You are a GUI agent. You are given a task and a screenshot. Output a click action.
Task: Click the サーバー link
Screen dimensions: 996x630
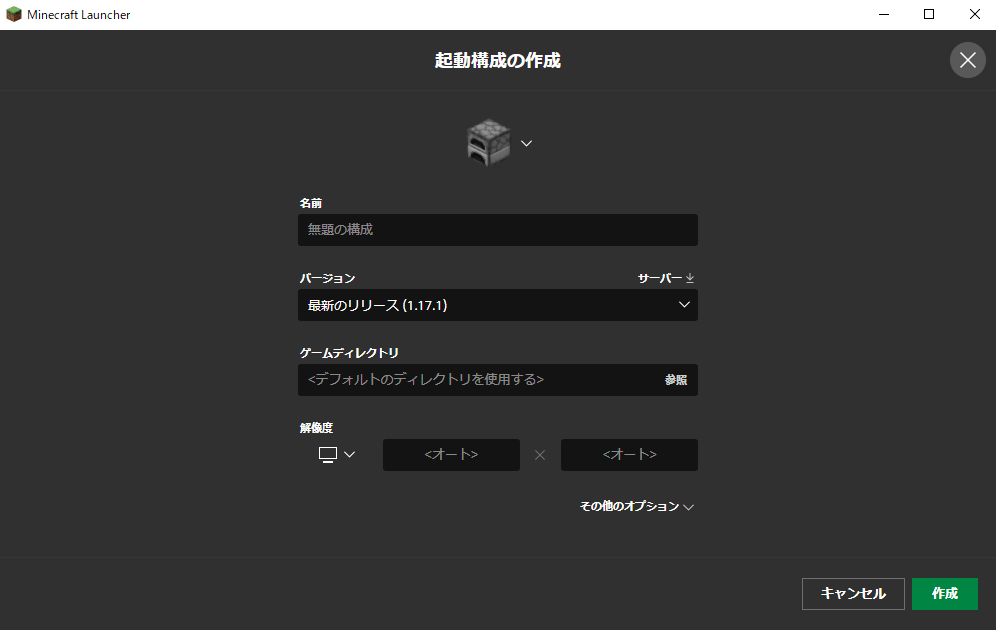[x=658, y=277]
